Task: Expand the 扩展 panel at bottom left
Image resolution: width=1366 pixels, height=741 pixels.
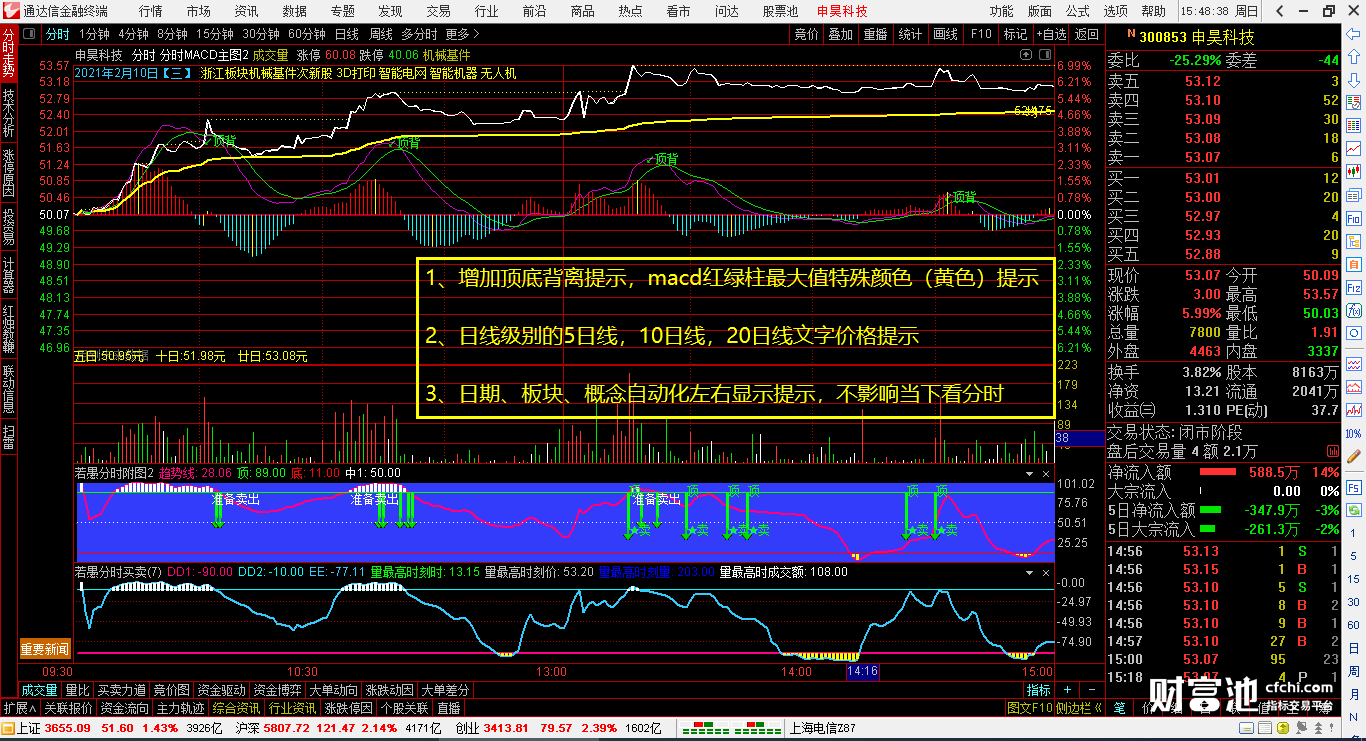Action: [21, 708]
